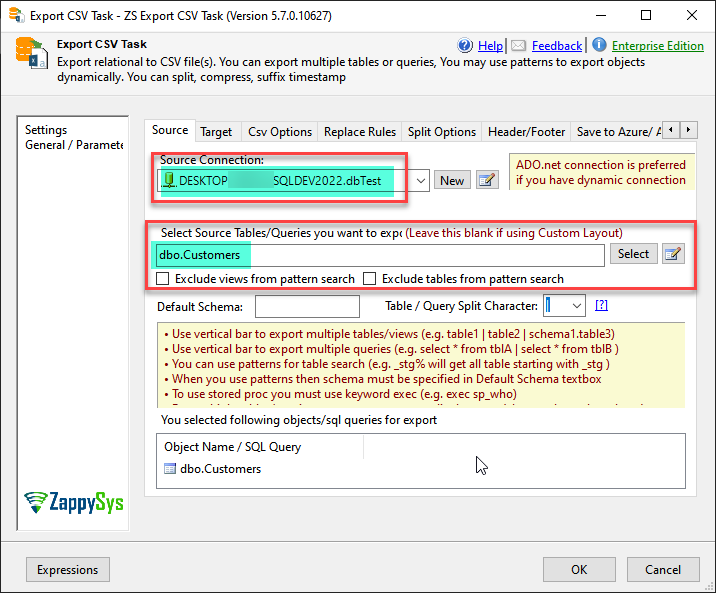Show tabs further right with arrow
The height and width of the screenshot is (593, 716).
pos(689,130)
